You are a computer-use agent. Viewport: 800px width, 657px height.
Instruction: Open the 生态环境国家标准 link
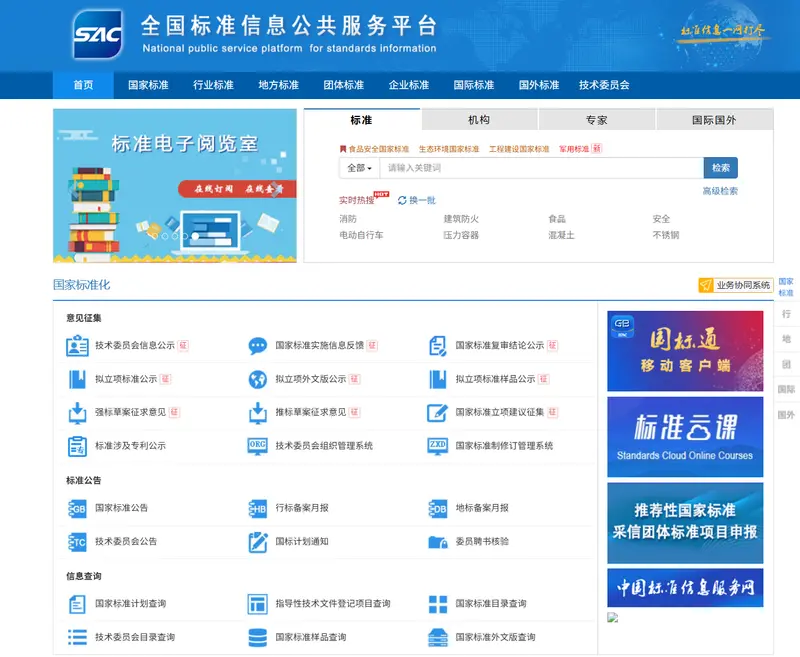click(449, 149)
